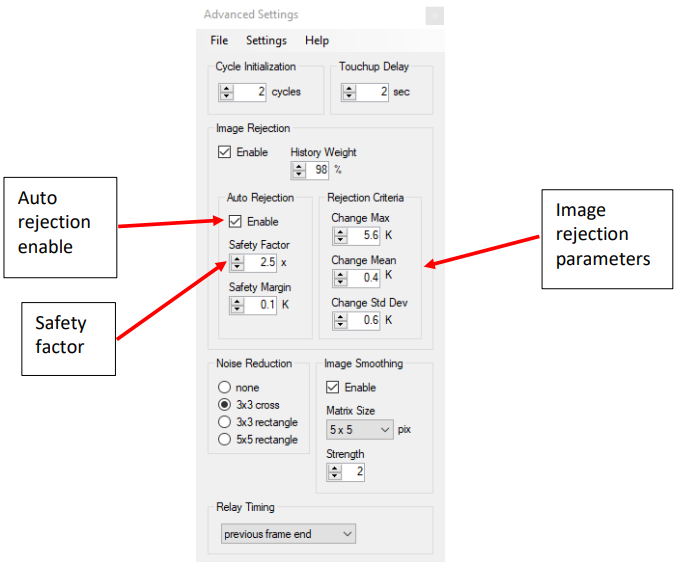Open the Settings menu
This screenshot has height=562, width=675.
tap(266, 41)
